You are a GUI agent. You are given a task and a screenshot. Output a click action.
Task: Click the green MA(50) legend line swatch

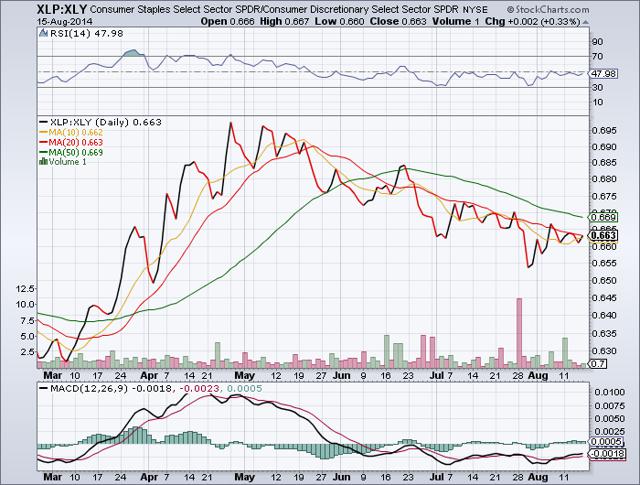point(43,152)
